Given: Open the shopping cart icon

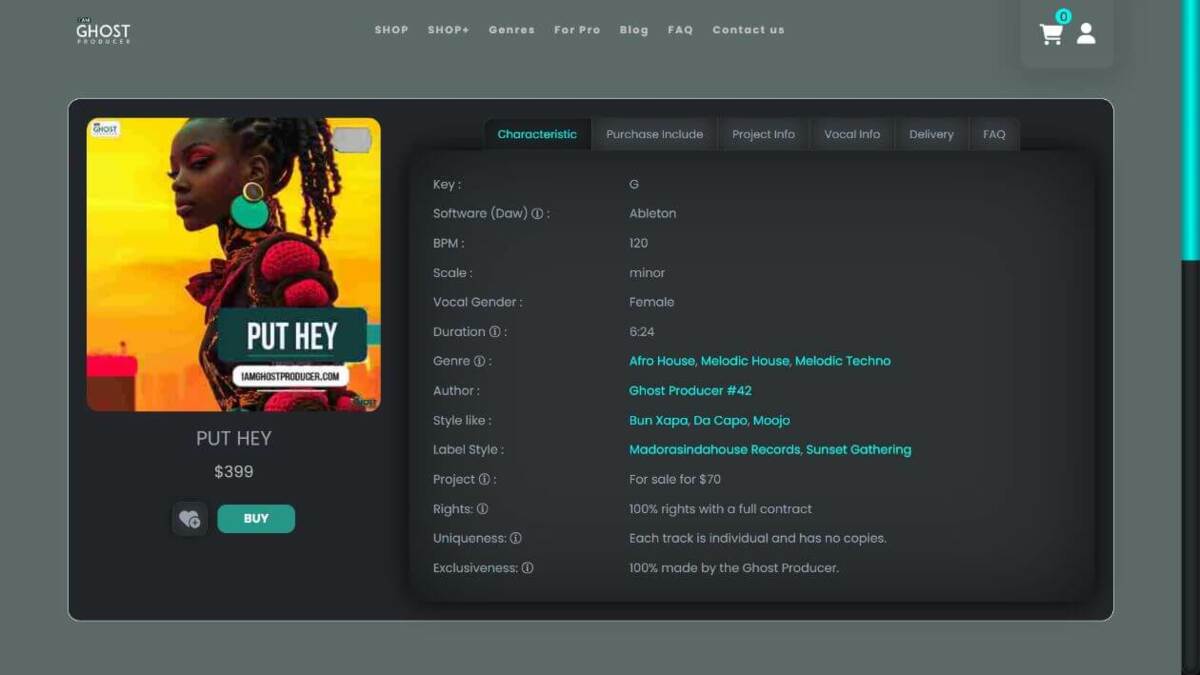Looking at the screenshot, I should point(1050,35).
